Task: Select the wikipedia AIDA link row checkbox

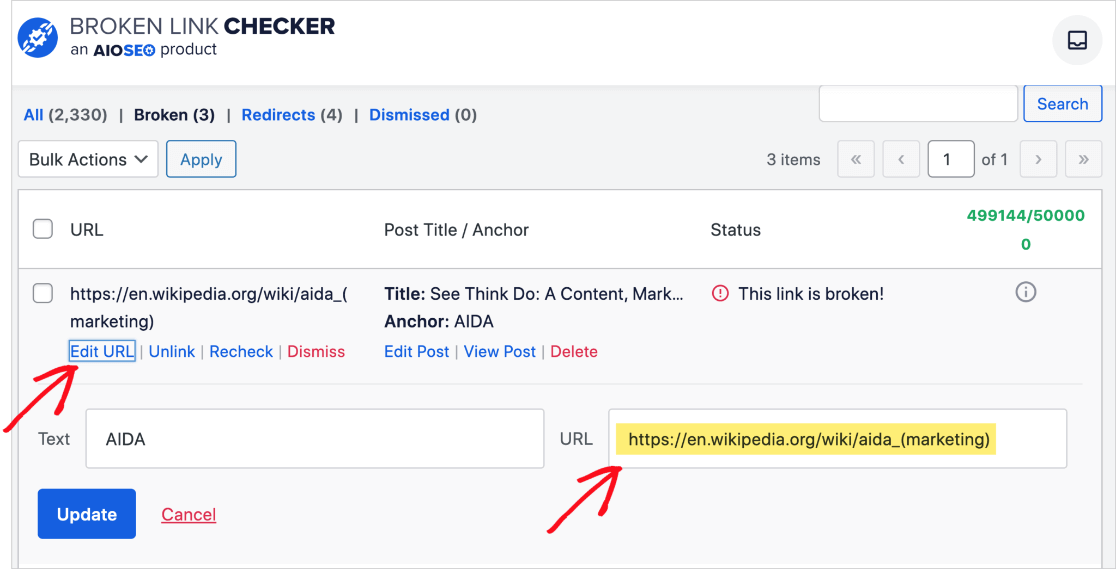Action: (43, 293)
